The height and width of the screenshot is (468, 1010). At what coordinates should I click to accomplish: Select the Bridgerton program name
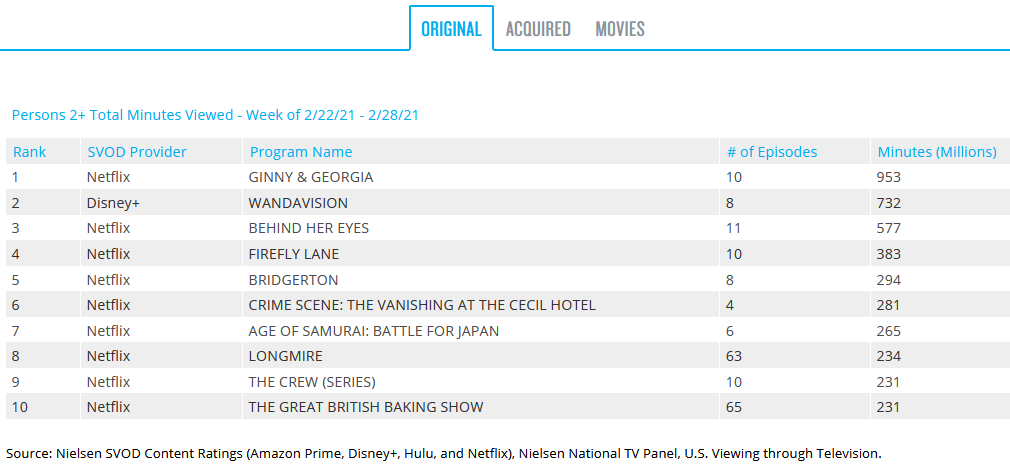click(293, 280)
